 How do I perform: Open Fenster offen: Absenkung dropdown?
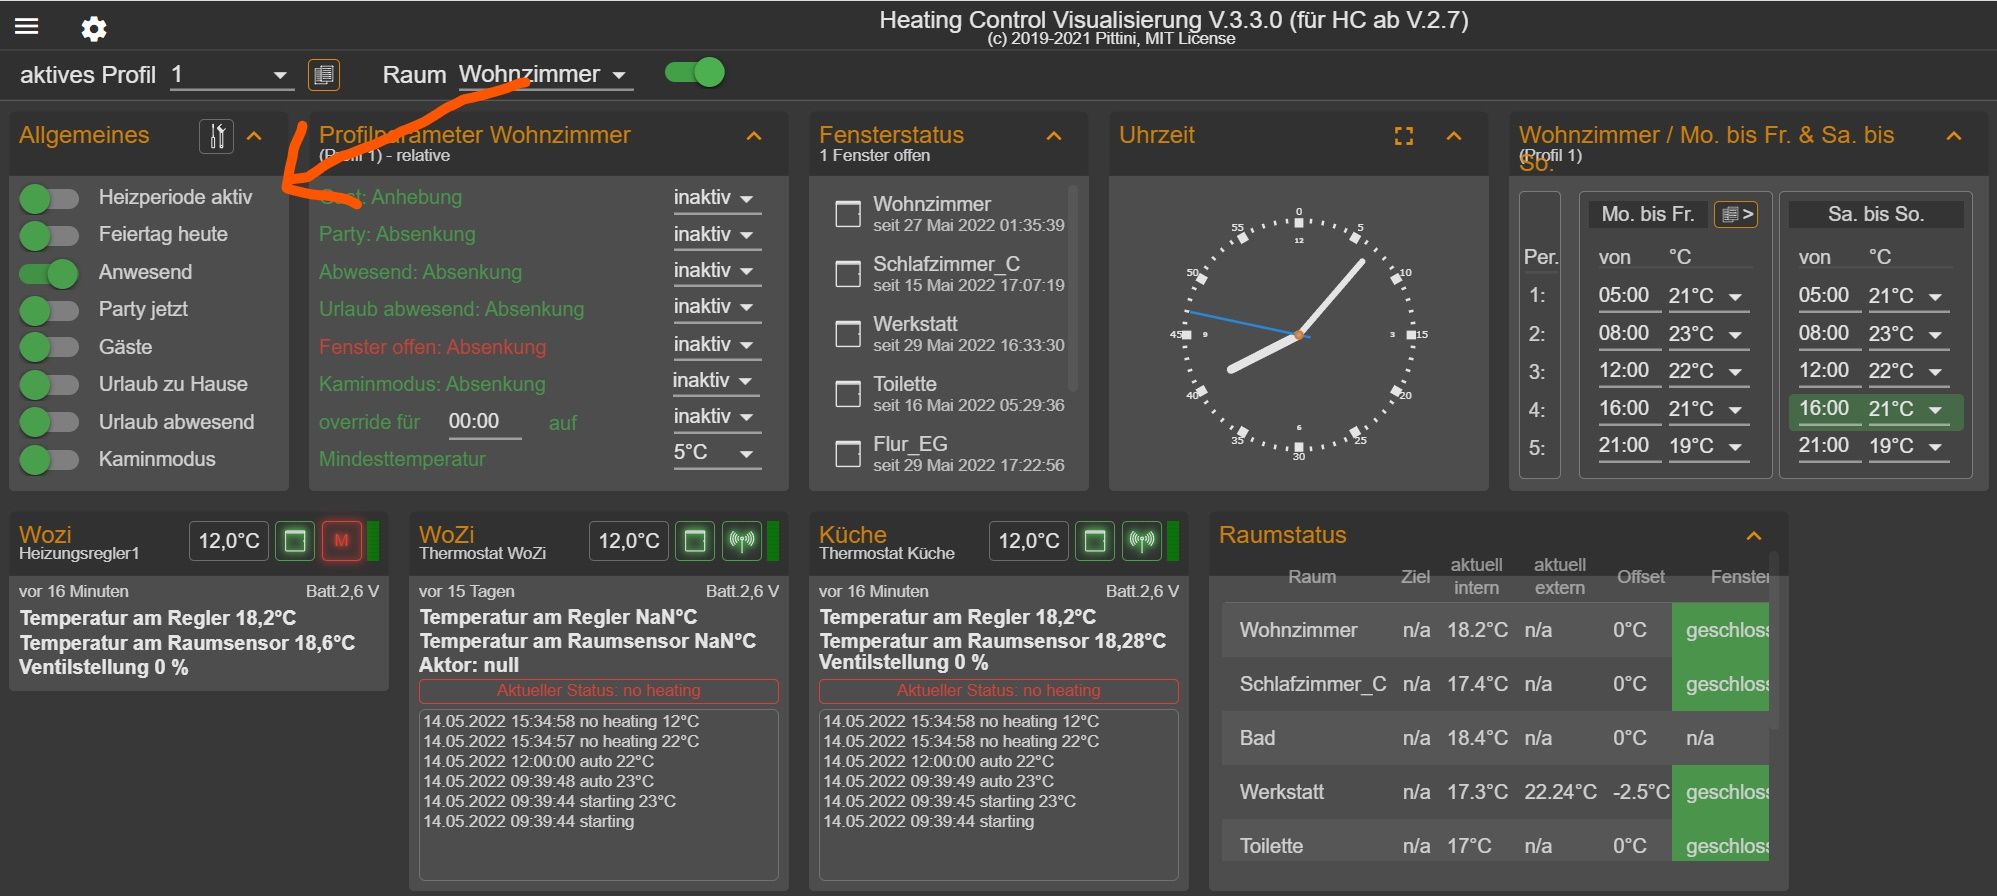tap(717, 344)
